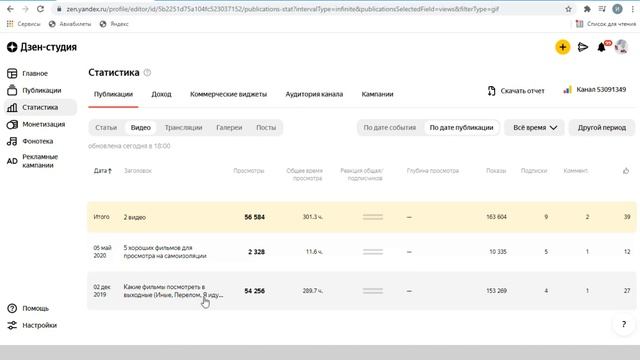
Task: Click the floating question mark help button
Action: [623, 324]
